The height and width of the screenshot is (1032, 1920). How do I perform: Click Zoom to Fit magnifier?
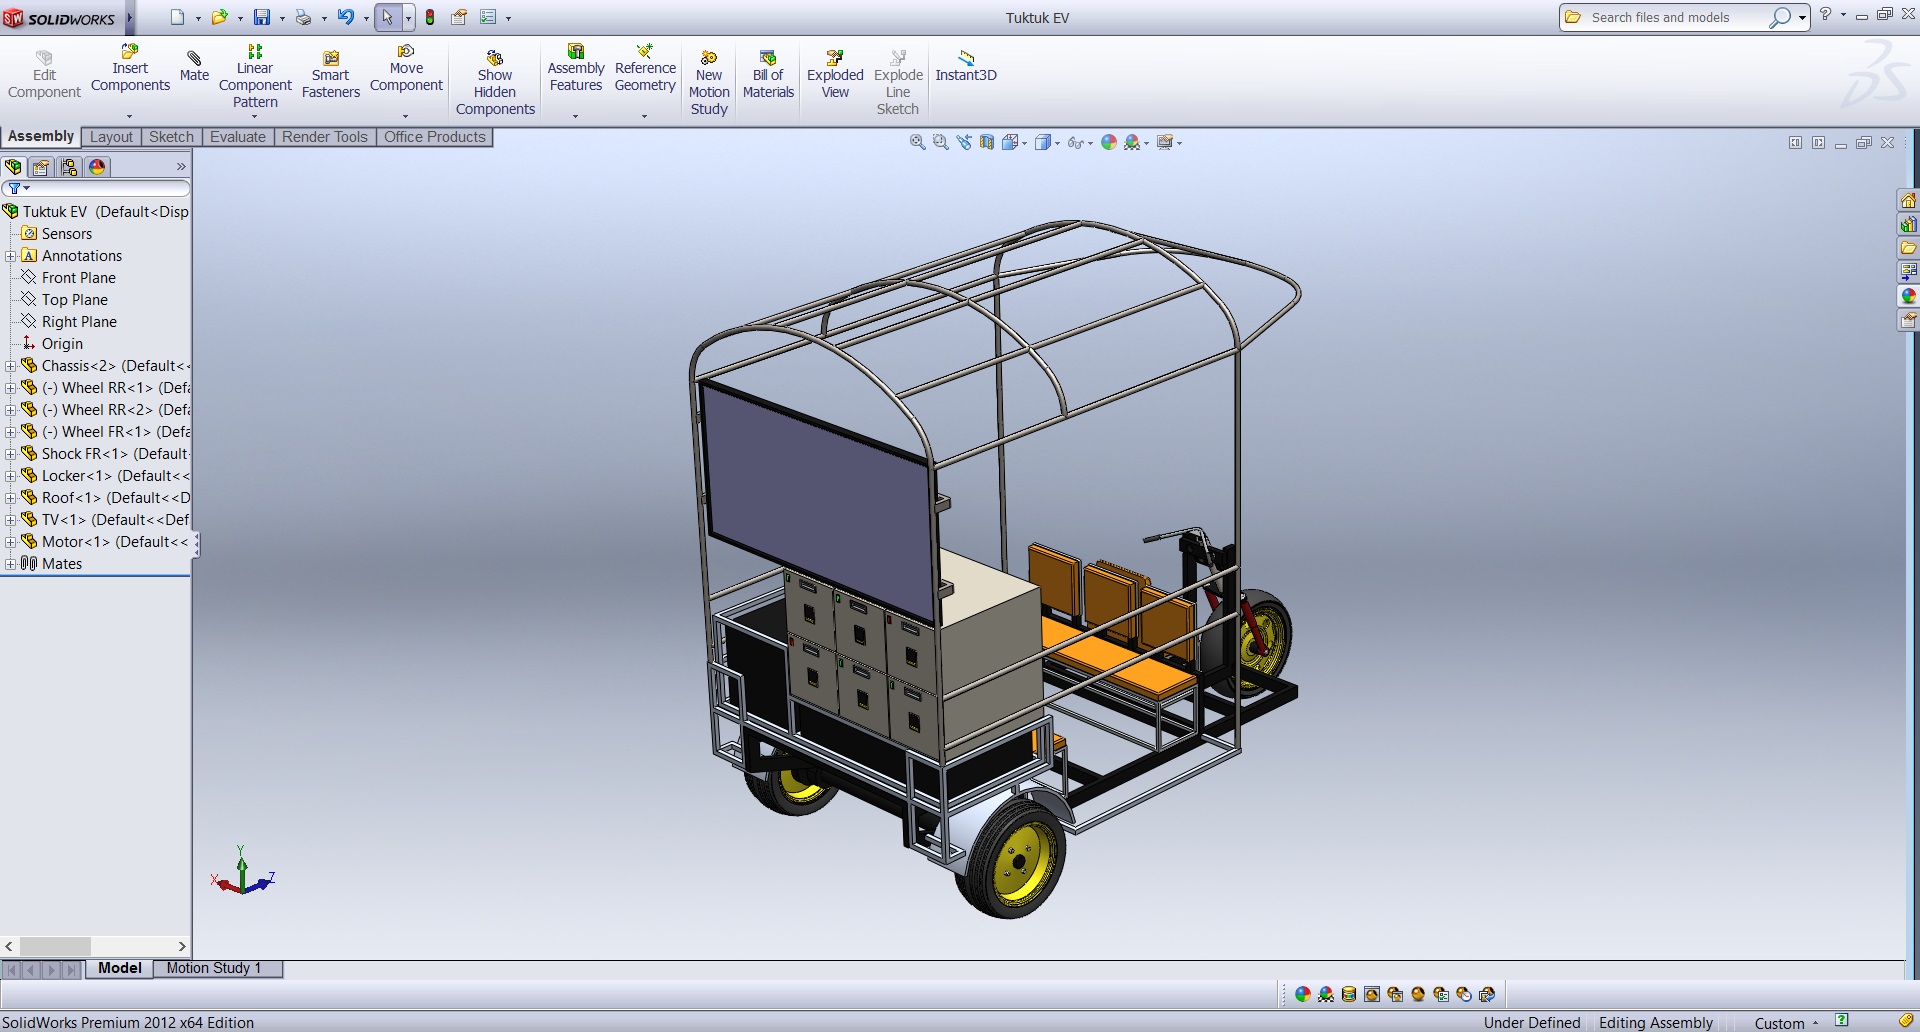[917, 143]
